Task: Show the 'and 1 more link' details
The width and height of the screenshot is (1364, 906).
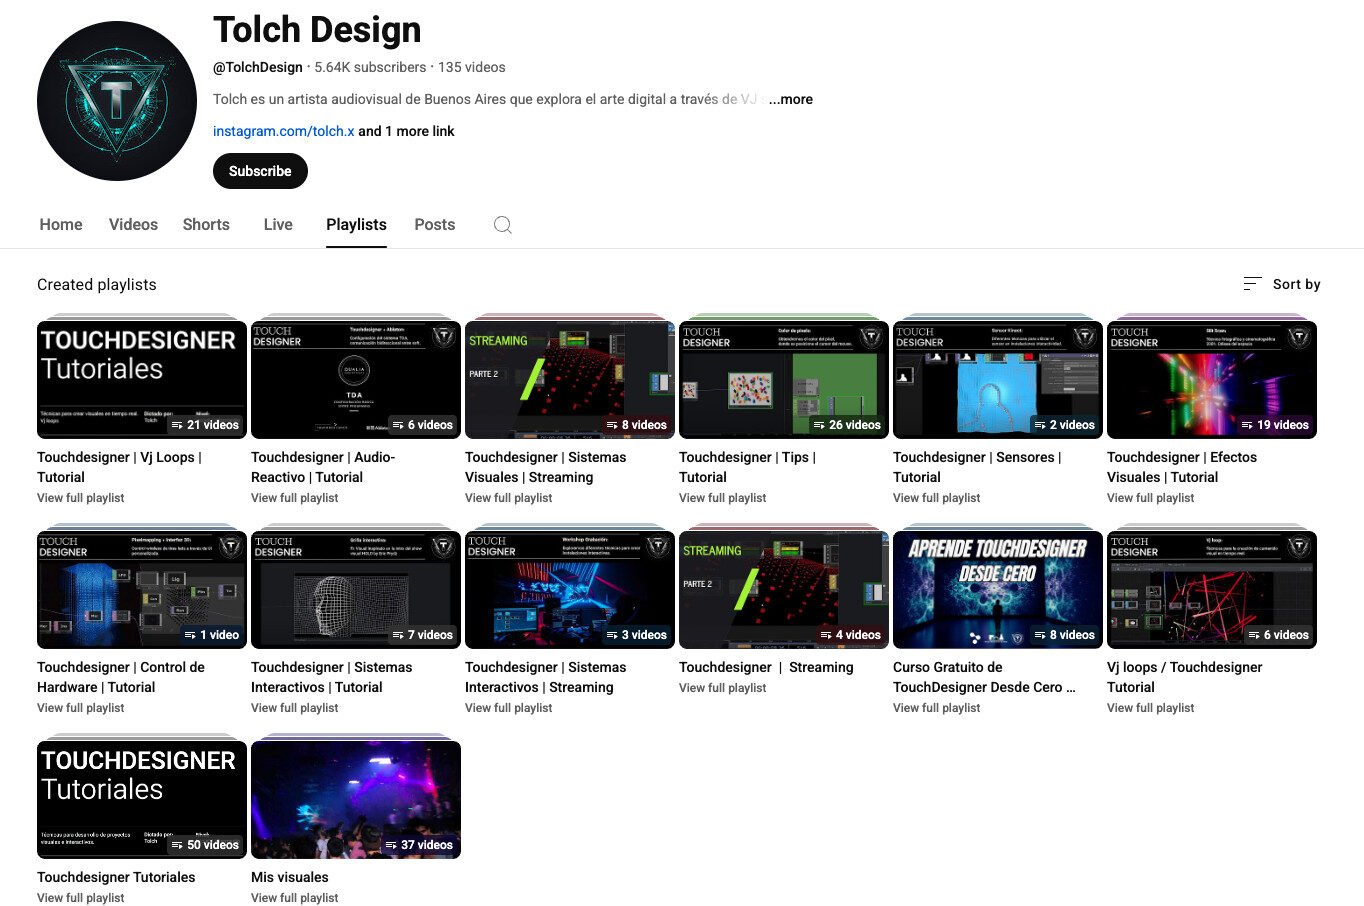Action: tap(407, 131)
